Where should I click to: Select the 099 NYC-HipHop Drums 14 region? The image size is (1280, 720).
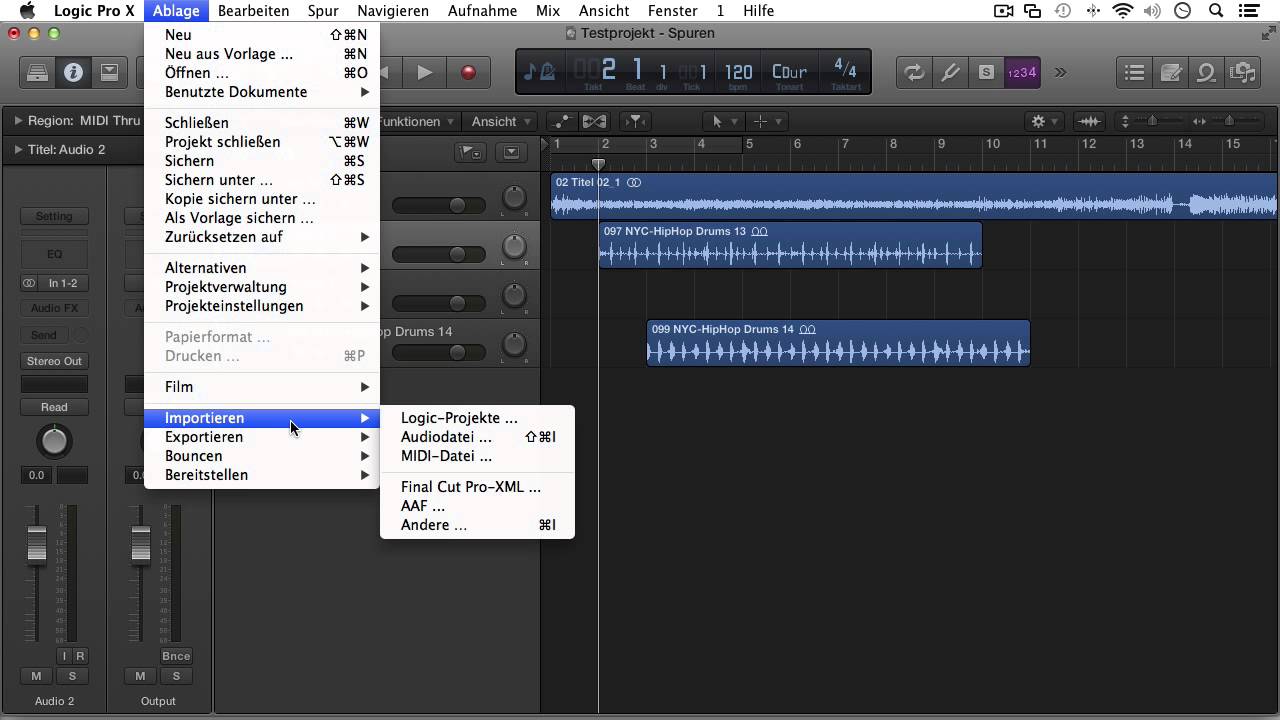coord(838,342)
